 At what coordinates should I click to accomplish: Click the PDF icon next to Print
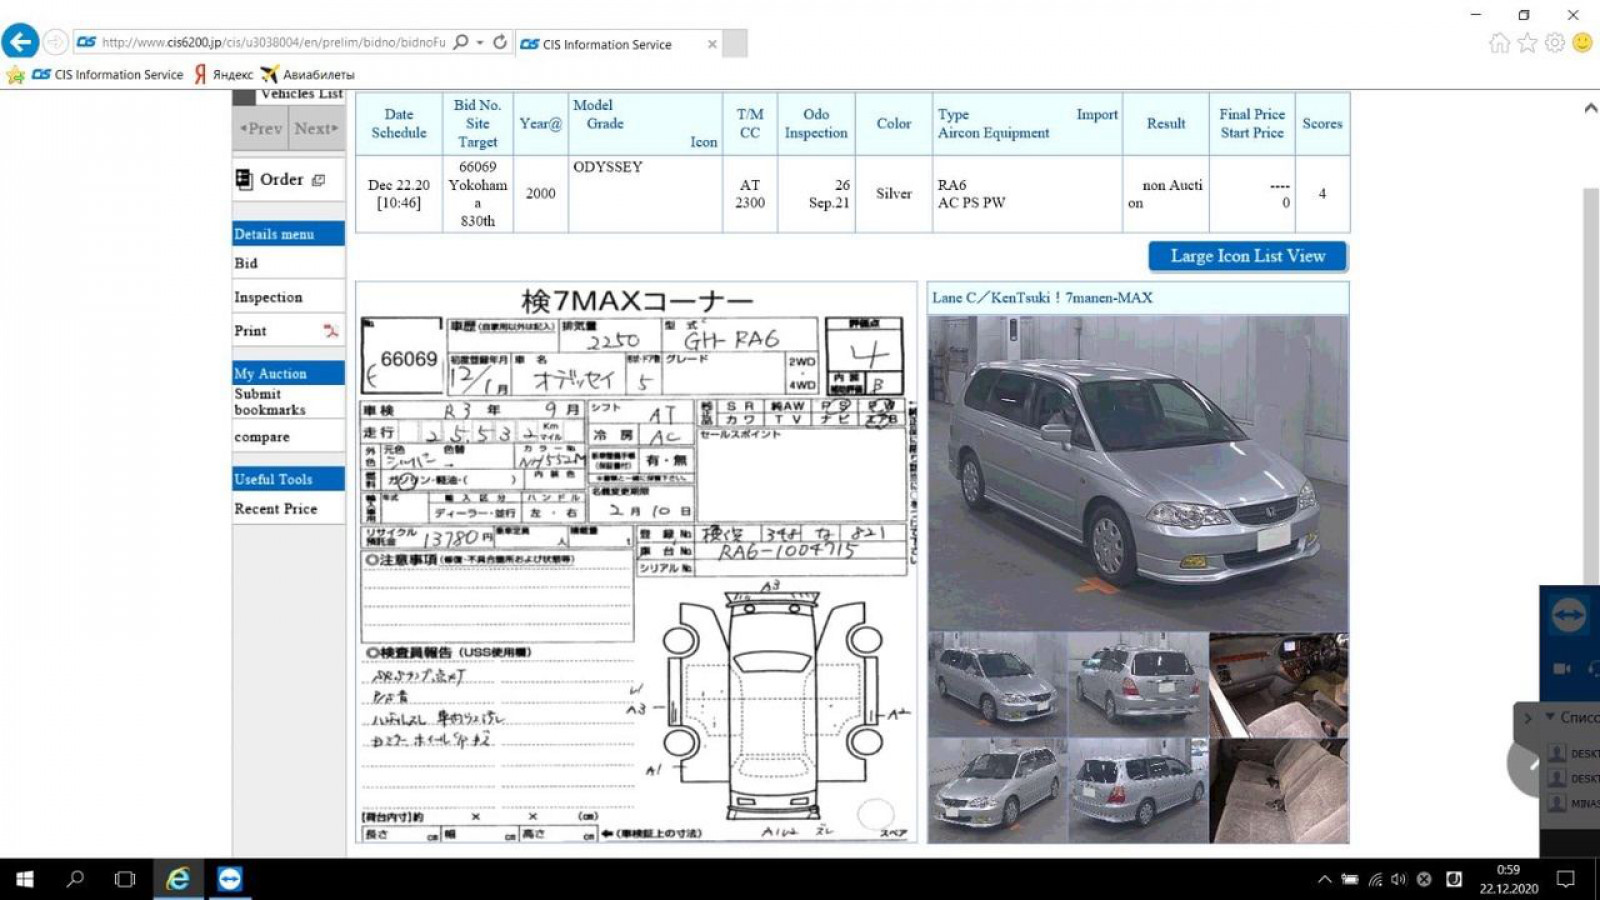pos(330,331)
